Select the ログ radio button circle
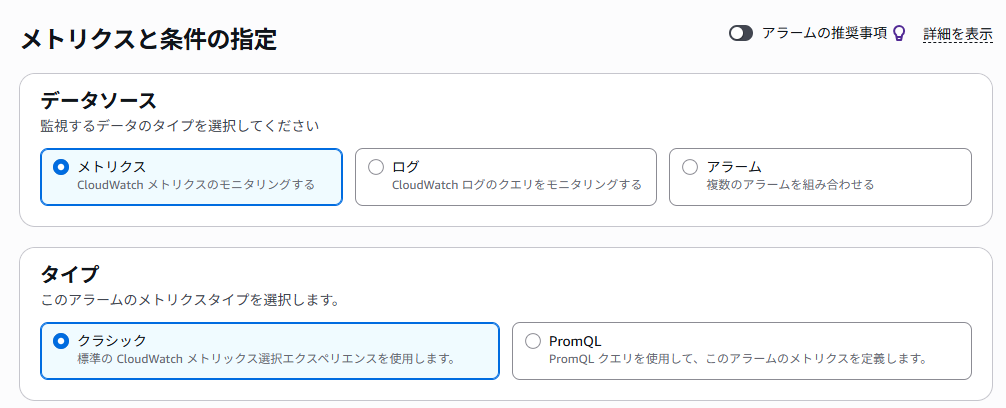Viewport: 1006px width, 408px height. pos(375,167)
